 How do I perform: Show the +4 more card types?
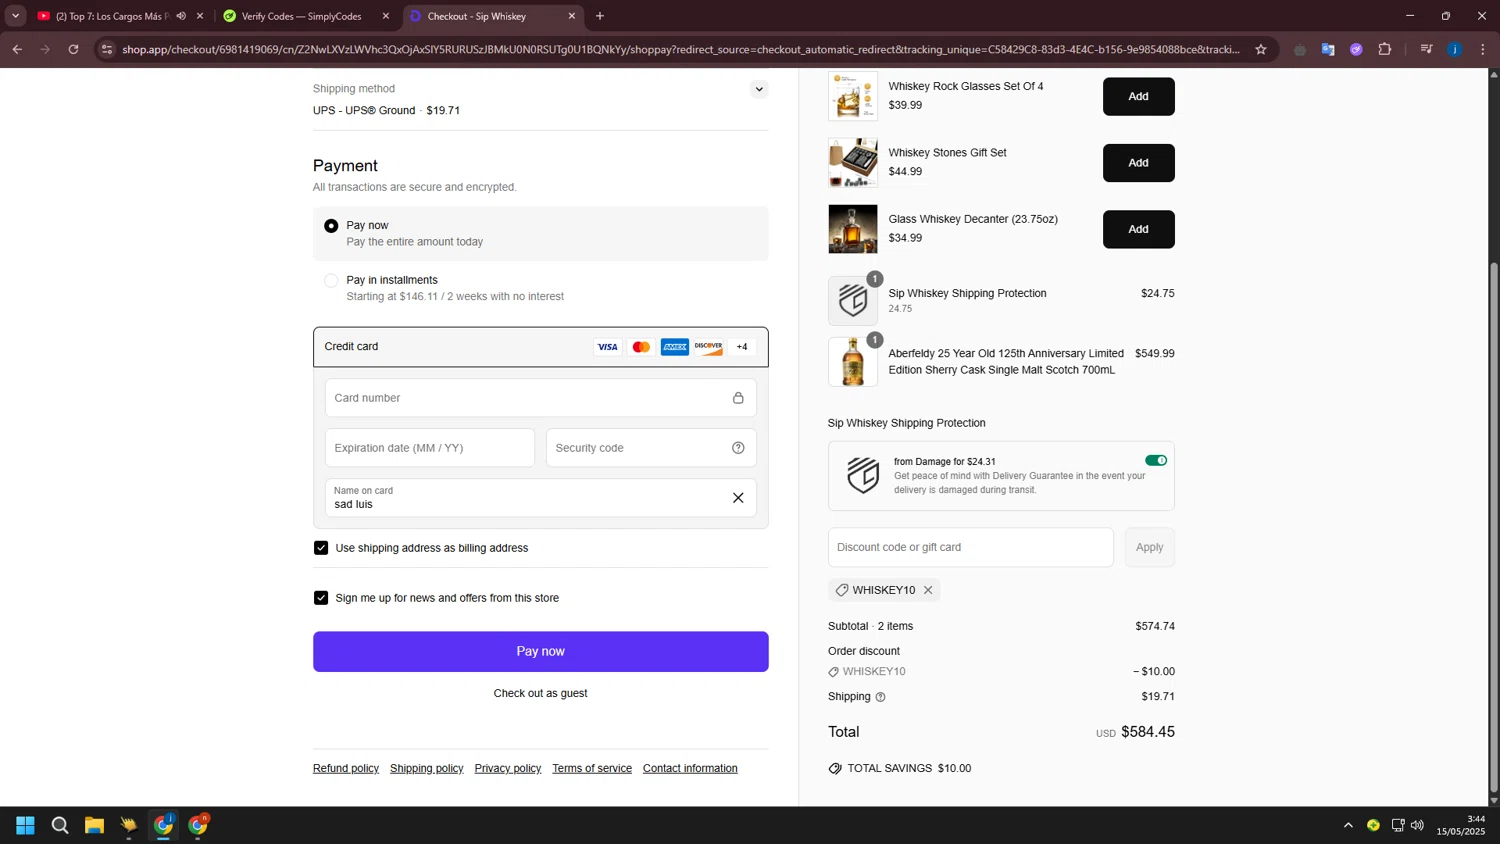coord(742,347)
